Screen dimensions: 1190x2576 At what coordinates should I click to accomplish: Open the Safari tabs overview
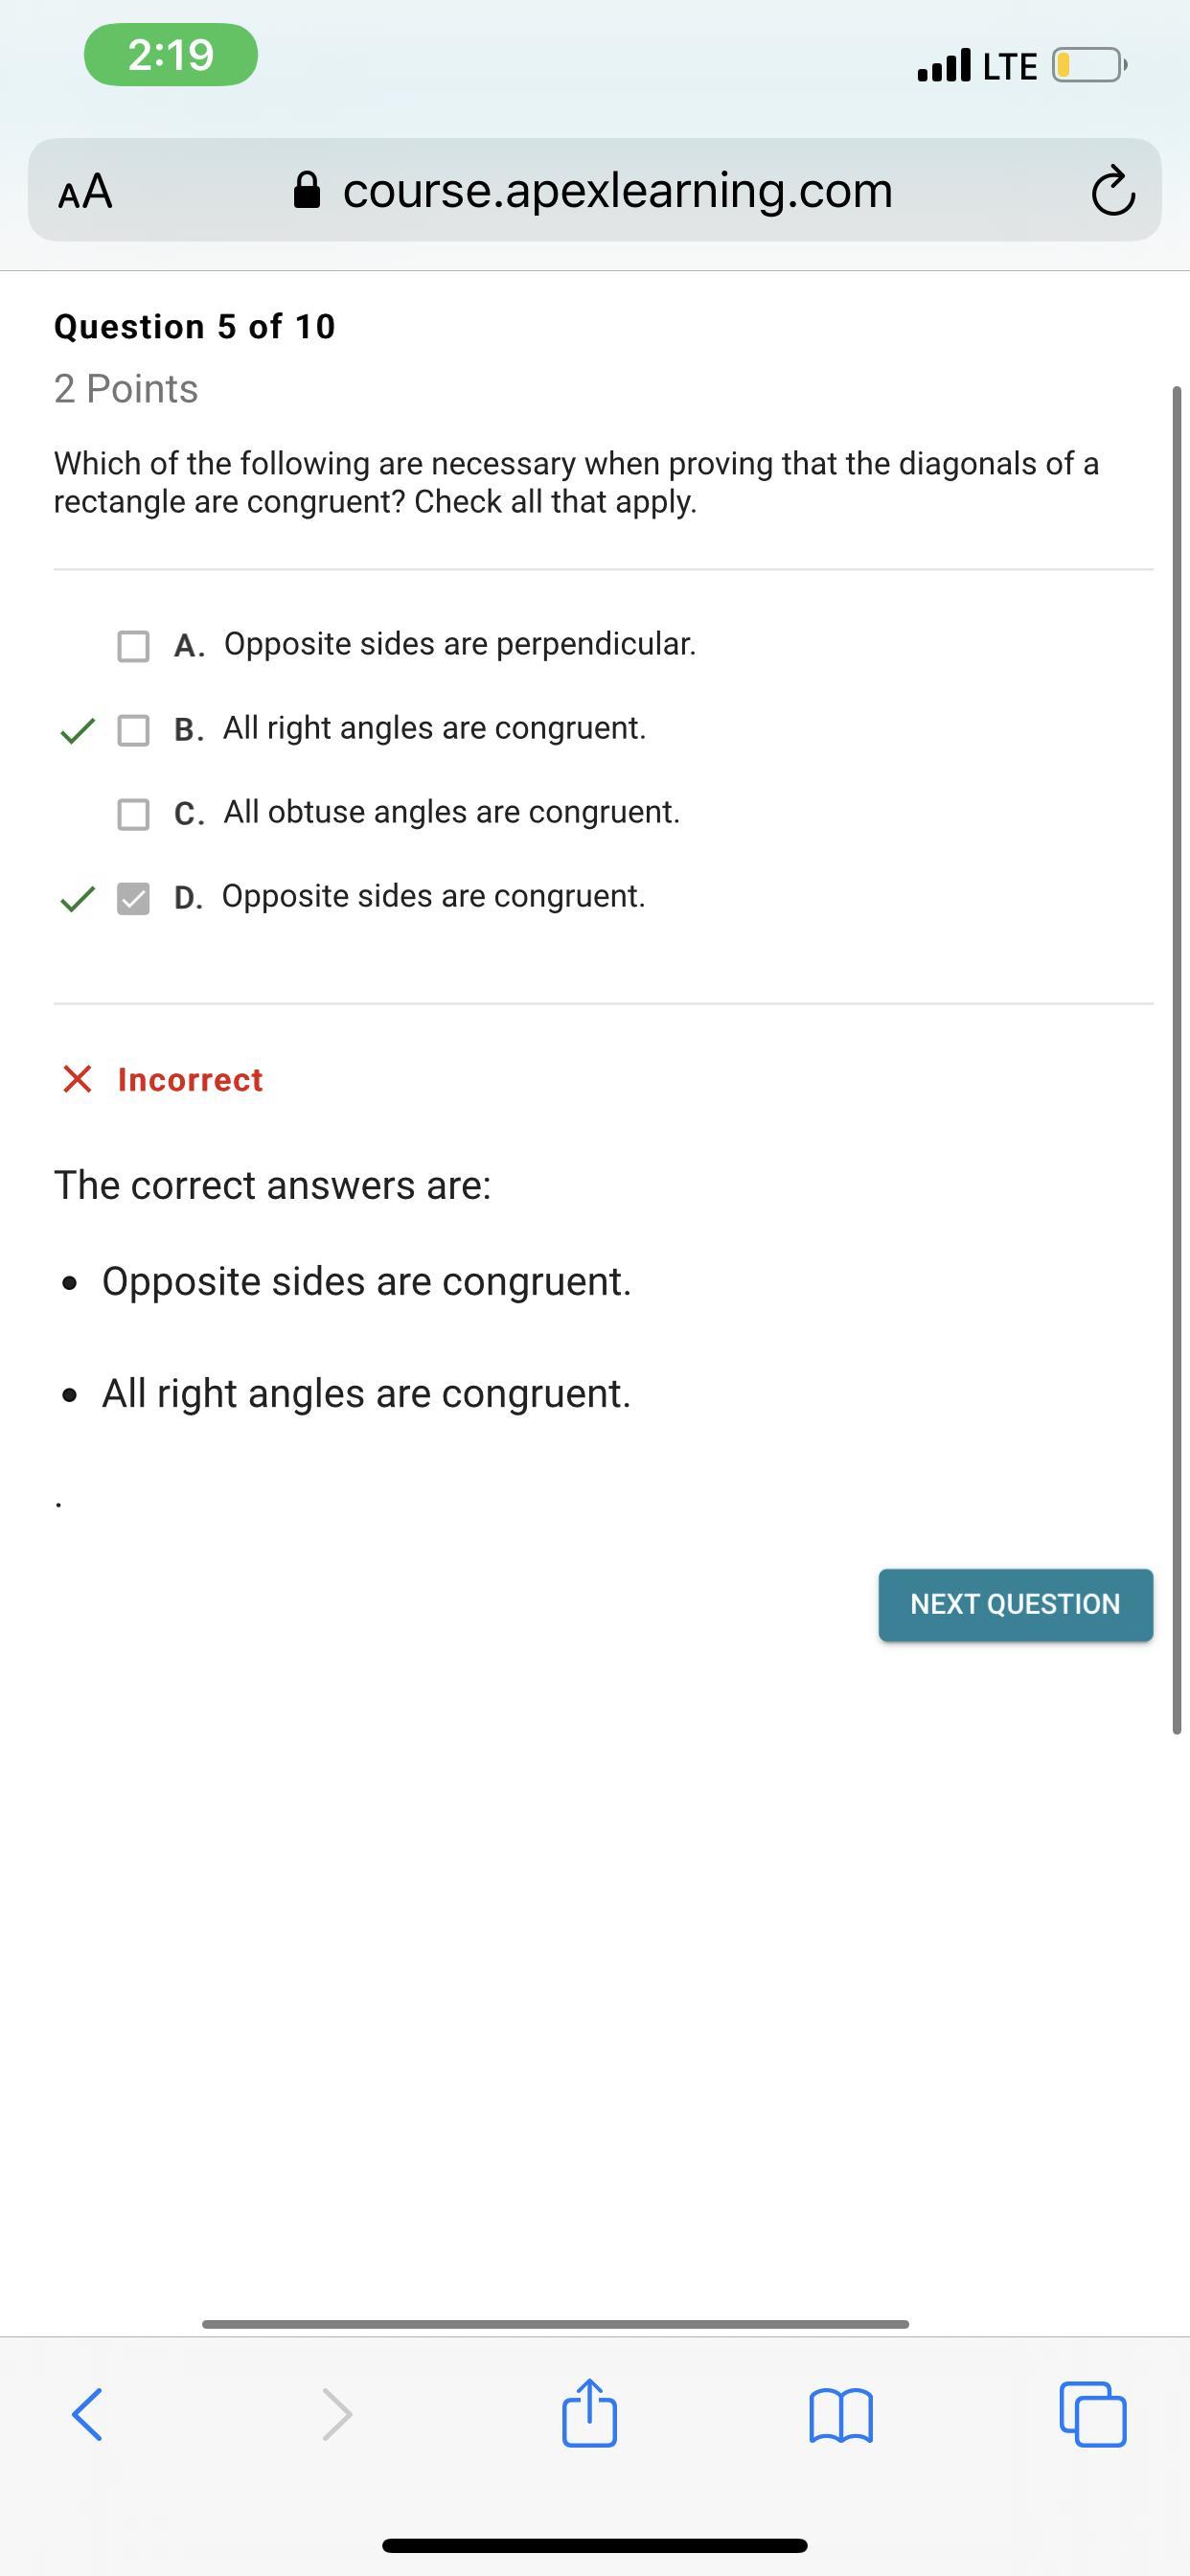coord(1092,2414)
